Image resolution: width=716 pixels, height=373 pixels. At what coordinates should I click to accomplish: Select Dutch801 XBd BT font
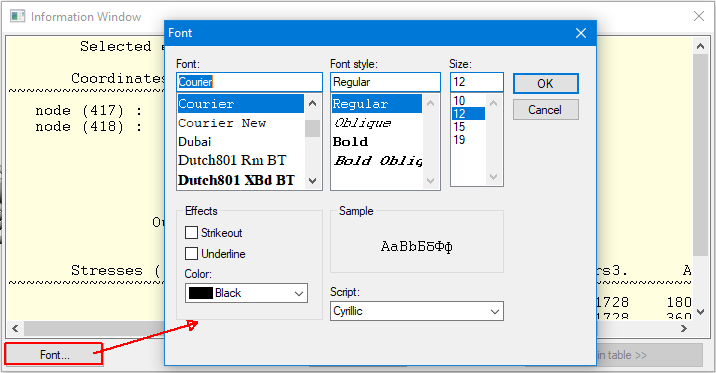(x=241, y=180)
